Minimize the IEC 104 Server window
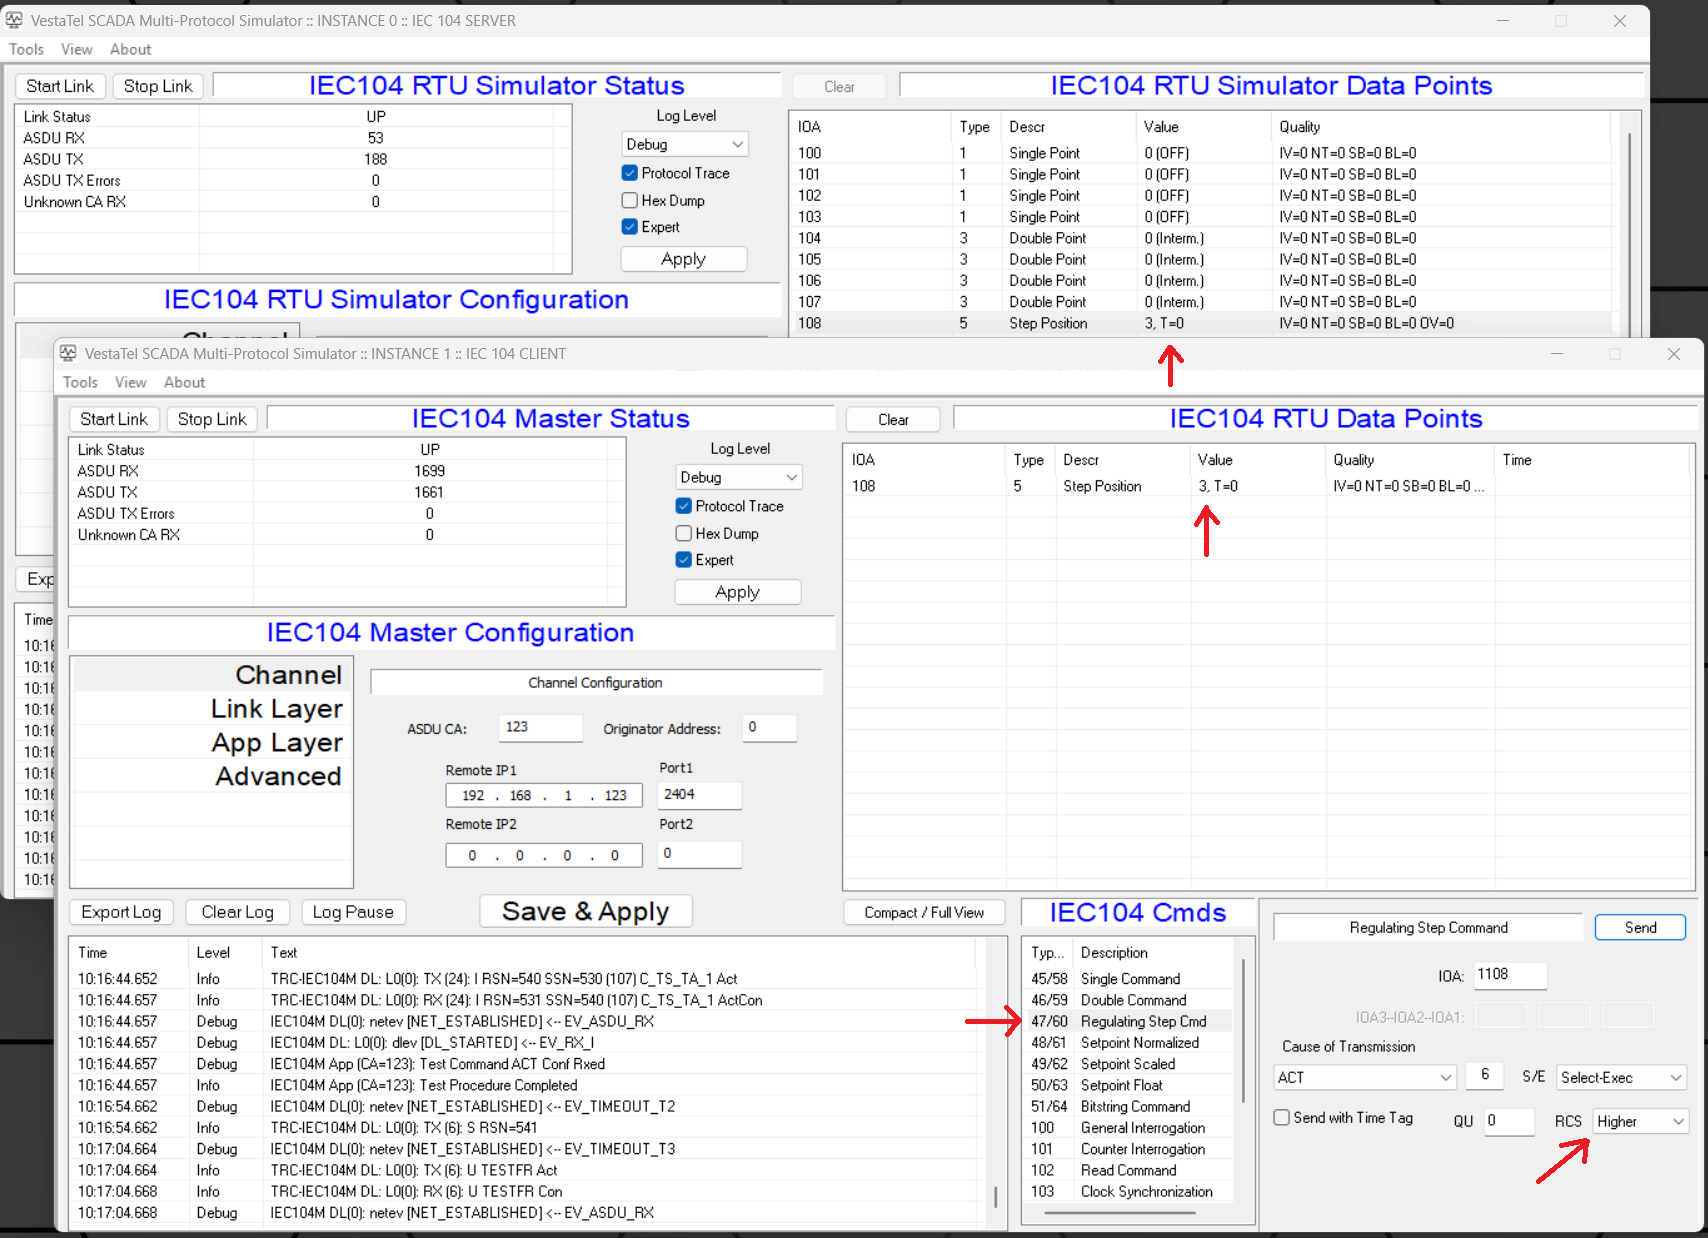This screenshot has width=1708, height=1238. click(x=1502, y=21)
